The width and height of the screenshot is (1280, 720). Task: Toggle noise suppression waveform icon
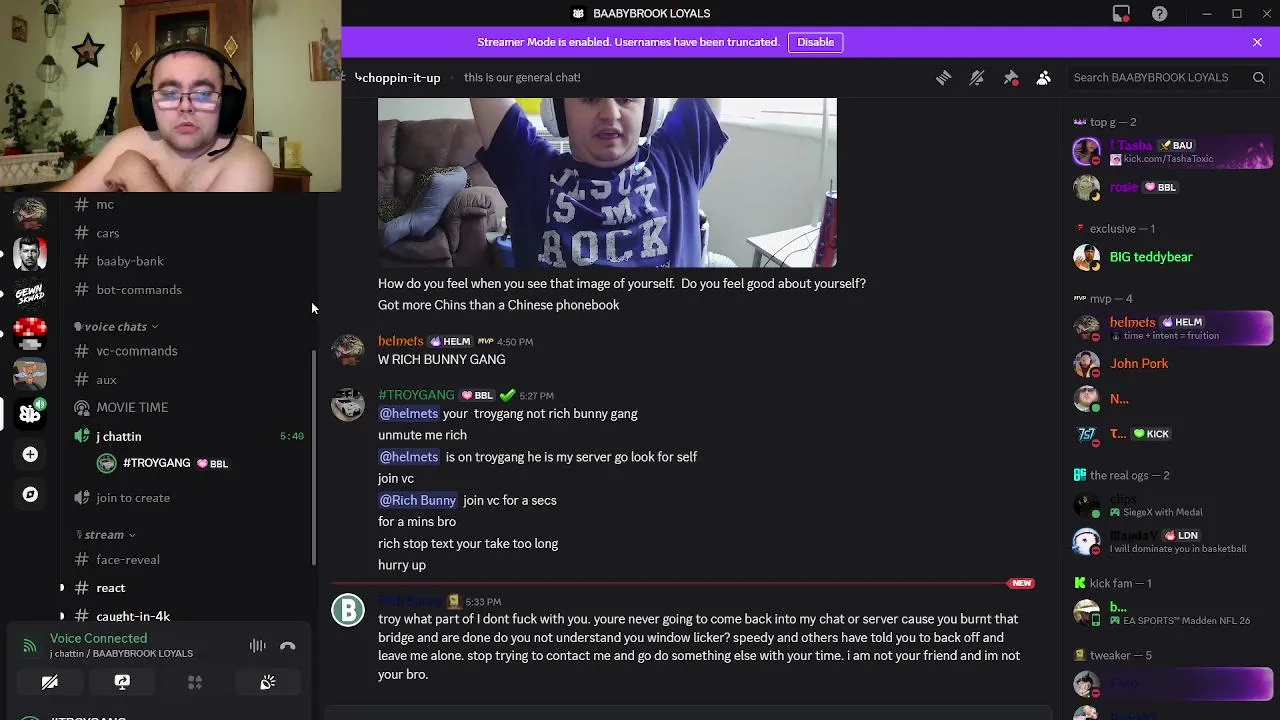click(258, 646)
